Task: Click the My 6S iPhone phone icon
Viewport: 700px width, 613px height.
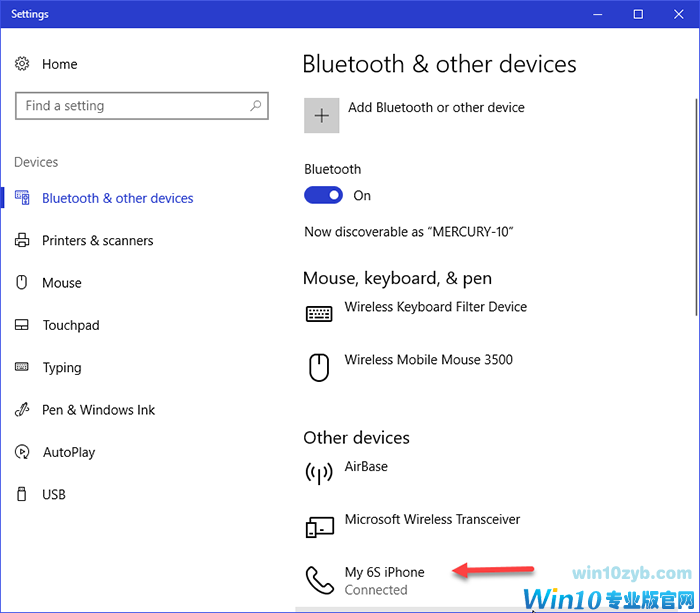Action: pyautogui.click(x=319, y=579)
